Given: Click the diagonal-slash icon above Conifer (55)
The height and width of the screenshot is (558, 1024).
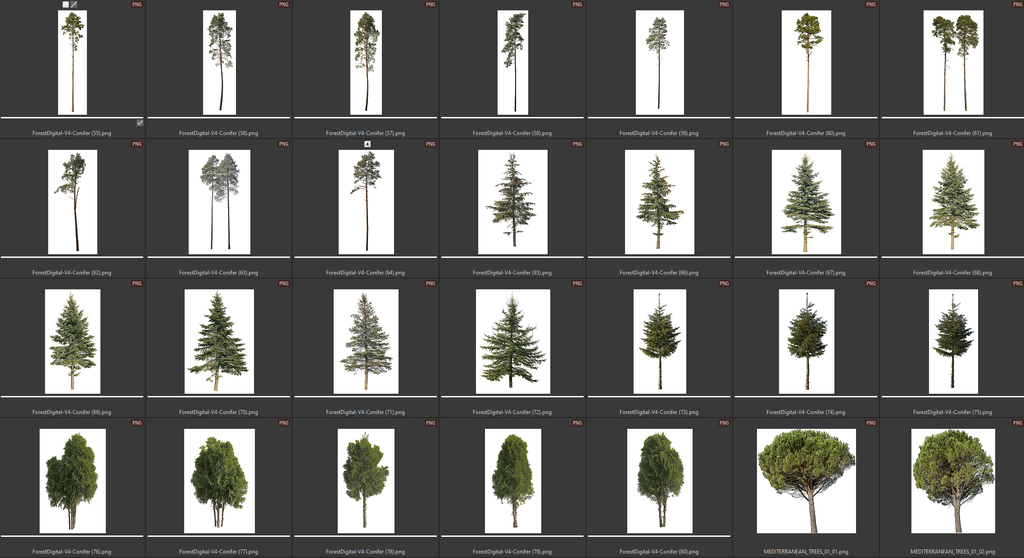Looking at the screenshot, I should tap(74, 5).
